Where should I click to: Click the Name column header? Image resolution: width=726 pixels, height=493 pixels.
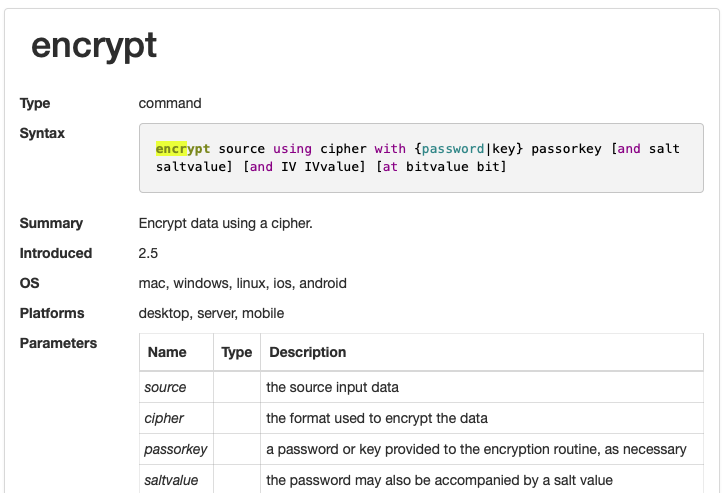coord(167,352)
